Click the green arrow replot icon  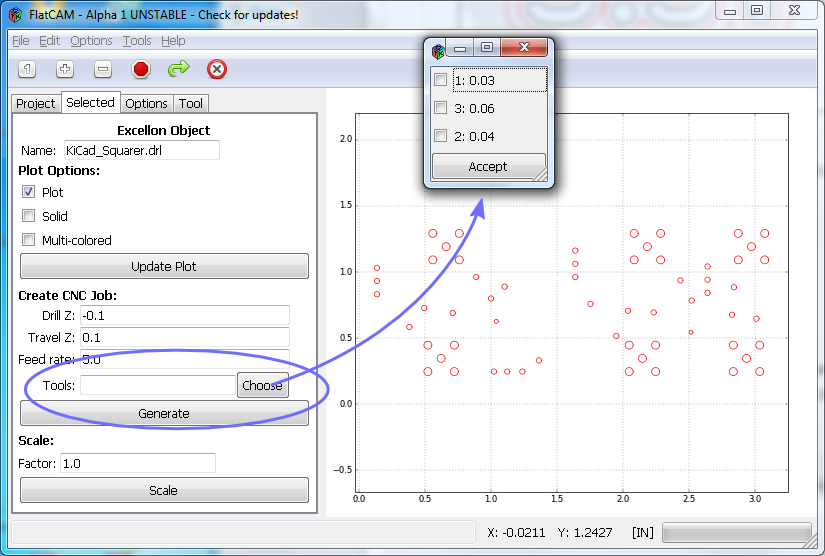click(178, 69)
